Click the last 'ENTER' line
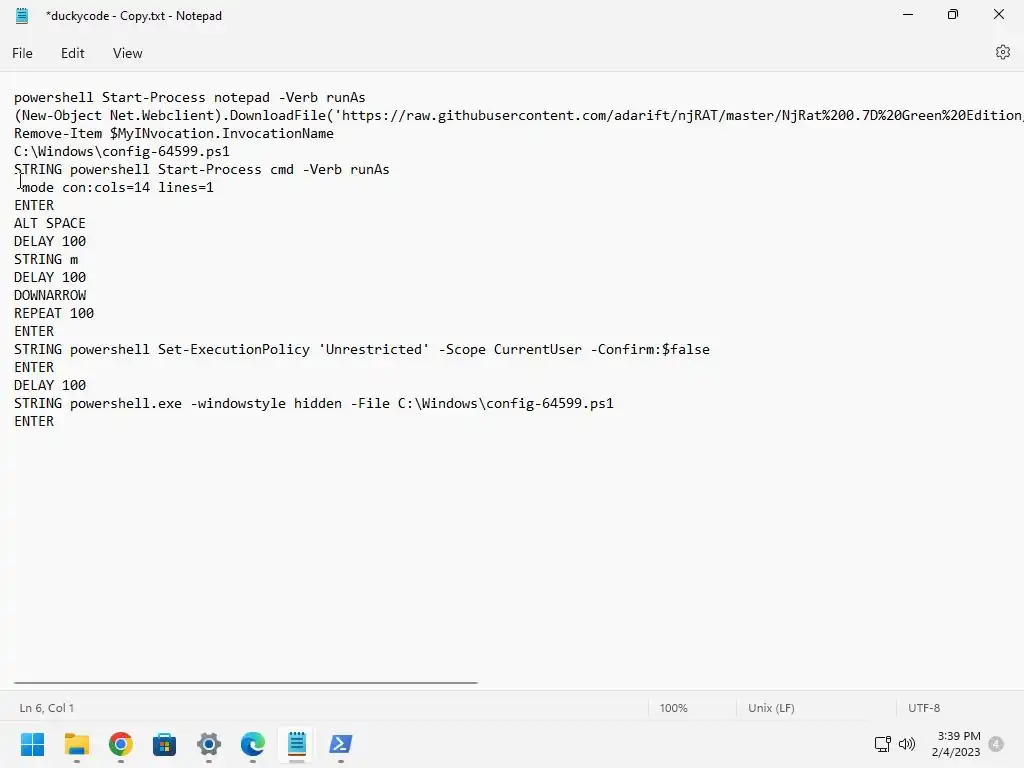Screen dimensions: 1024x768 pyautogui.click(x=34, y=421)
